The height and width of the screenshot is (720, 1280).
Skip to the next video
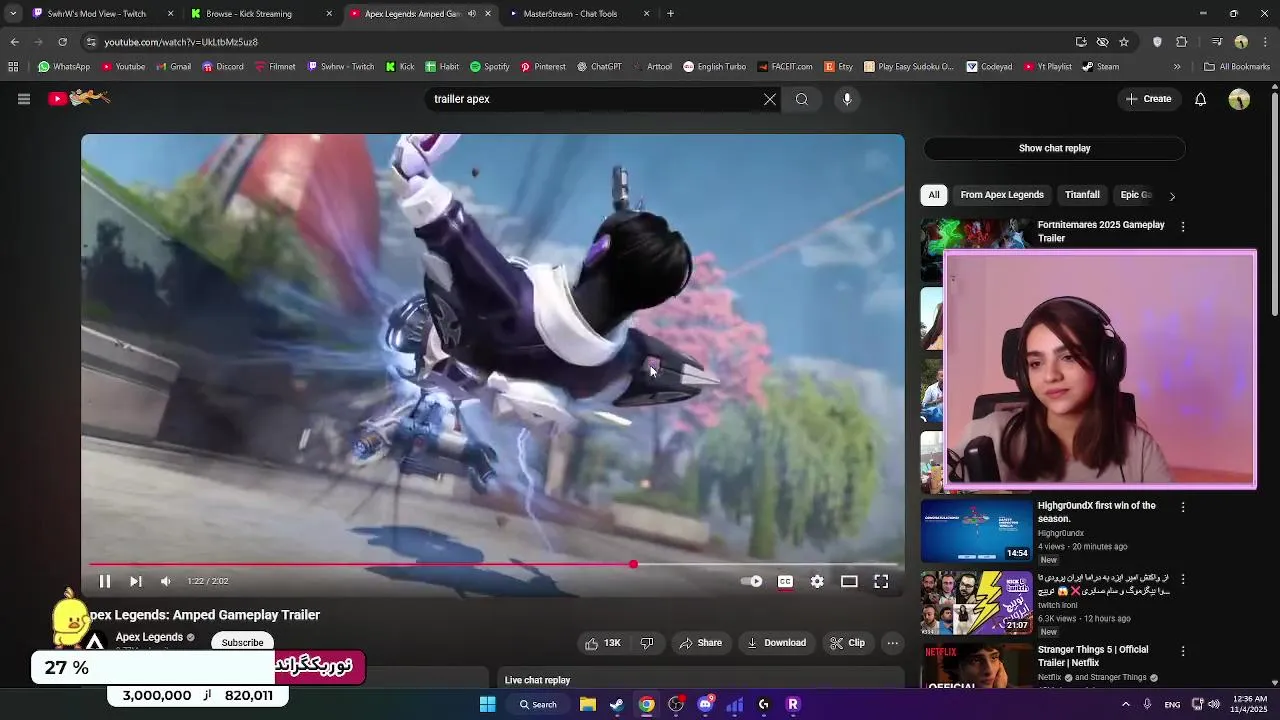tap(136, 581)
